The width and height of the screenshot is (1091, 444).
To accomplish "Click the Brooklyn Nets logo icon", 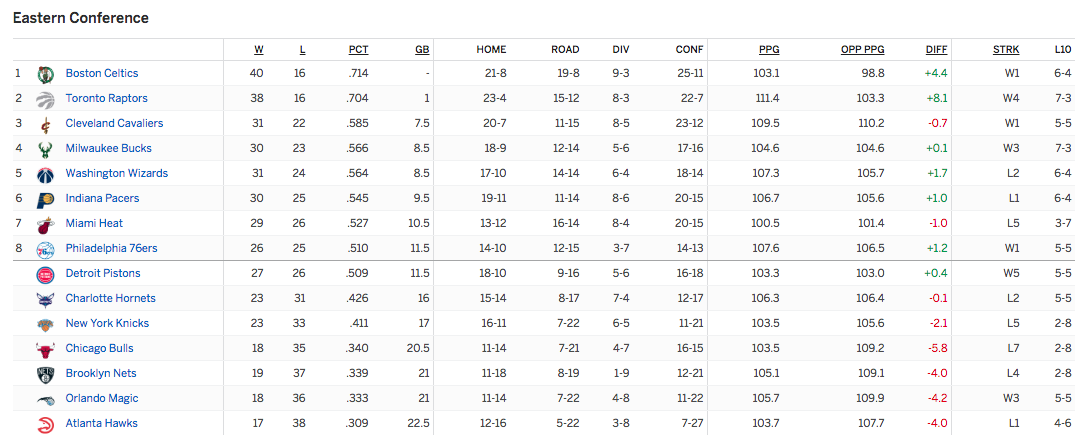I will click(x=45, y=374).
